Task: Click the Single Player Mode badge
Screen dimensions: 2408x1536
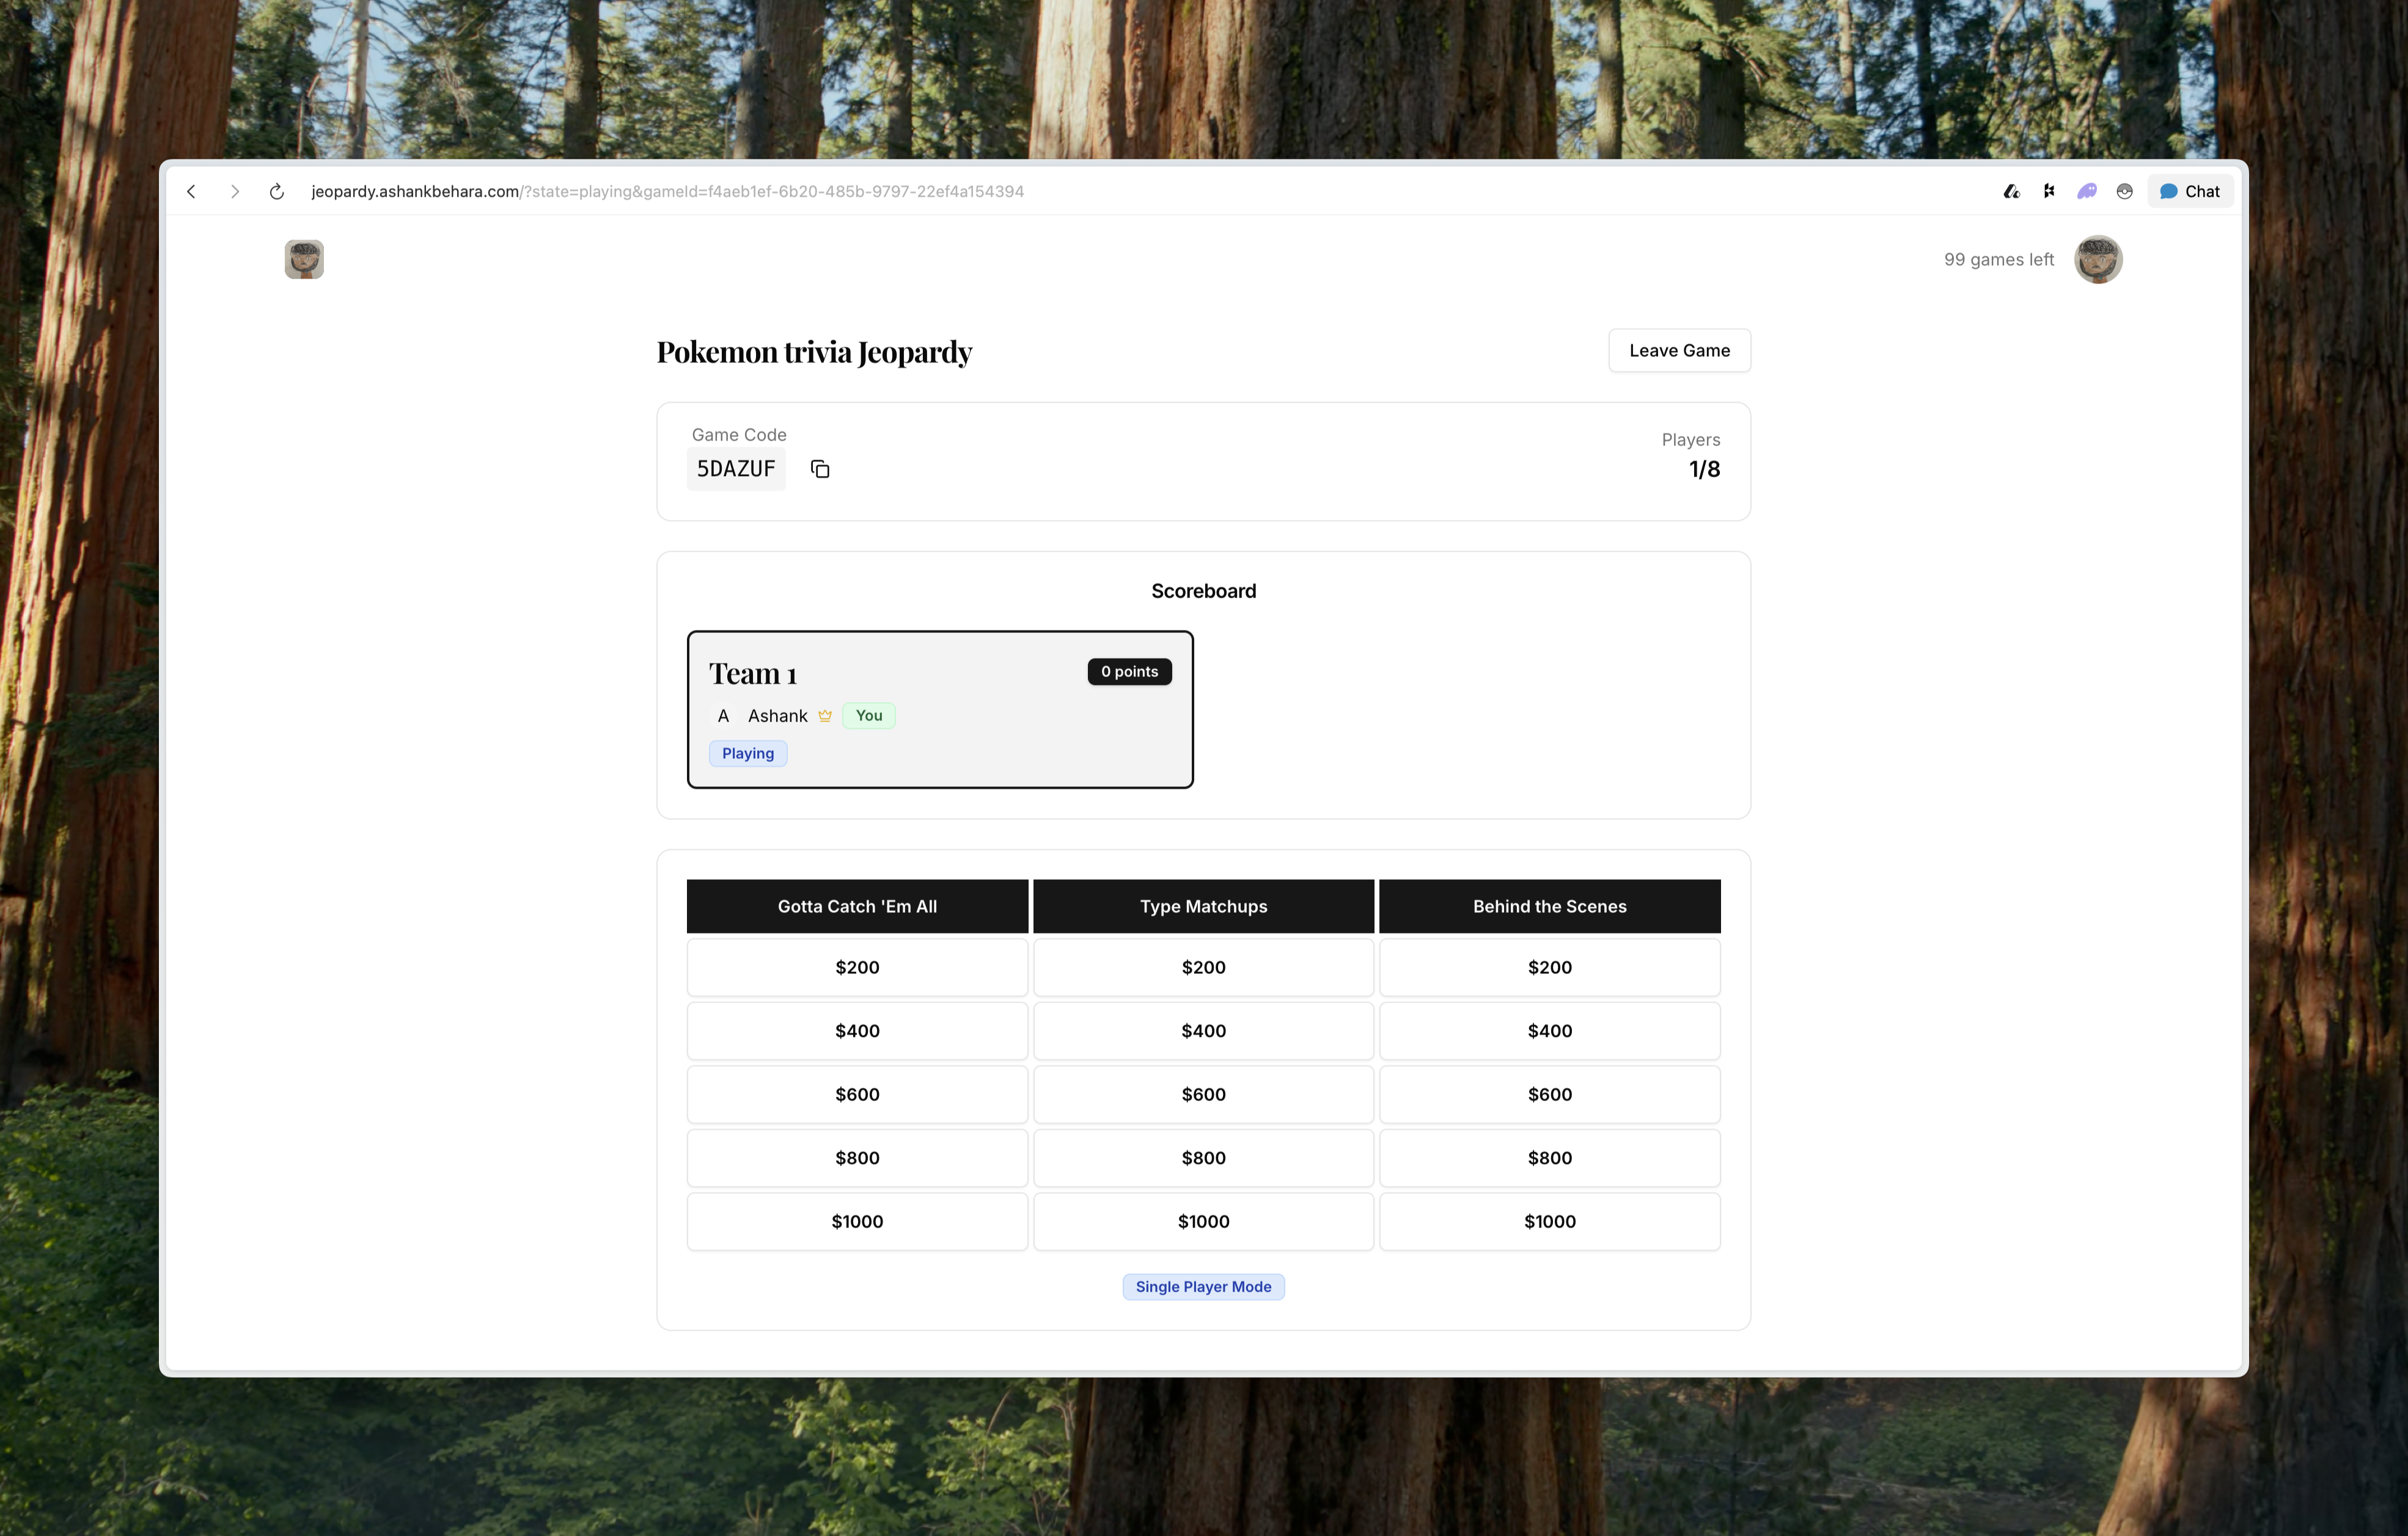Action: 1203,1287
